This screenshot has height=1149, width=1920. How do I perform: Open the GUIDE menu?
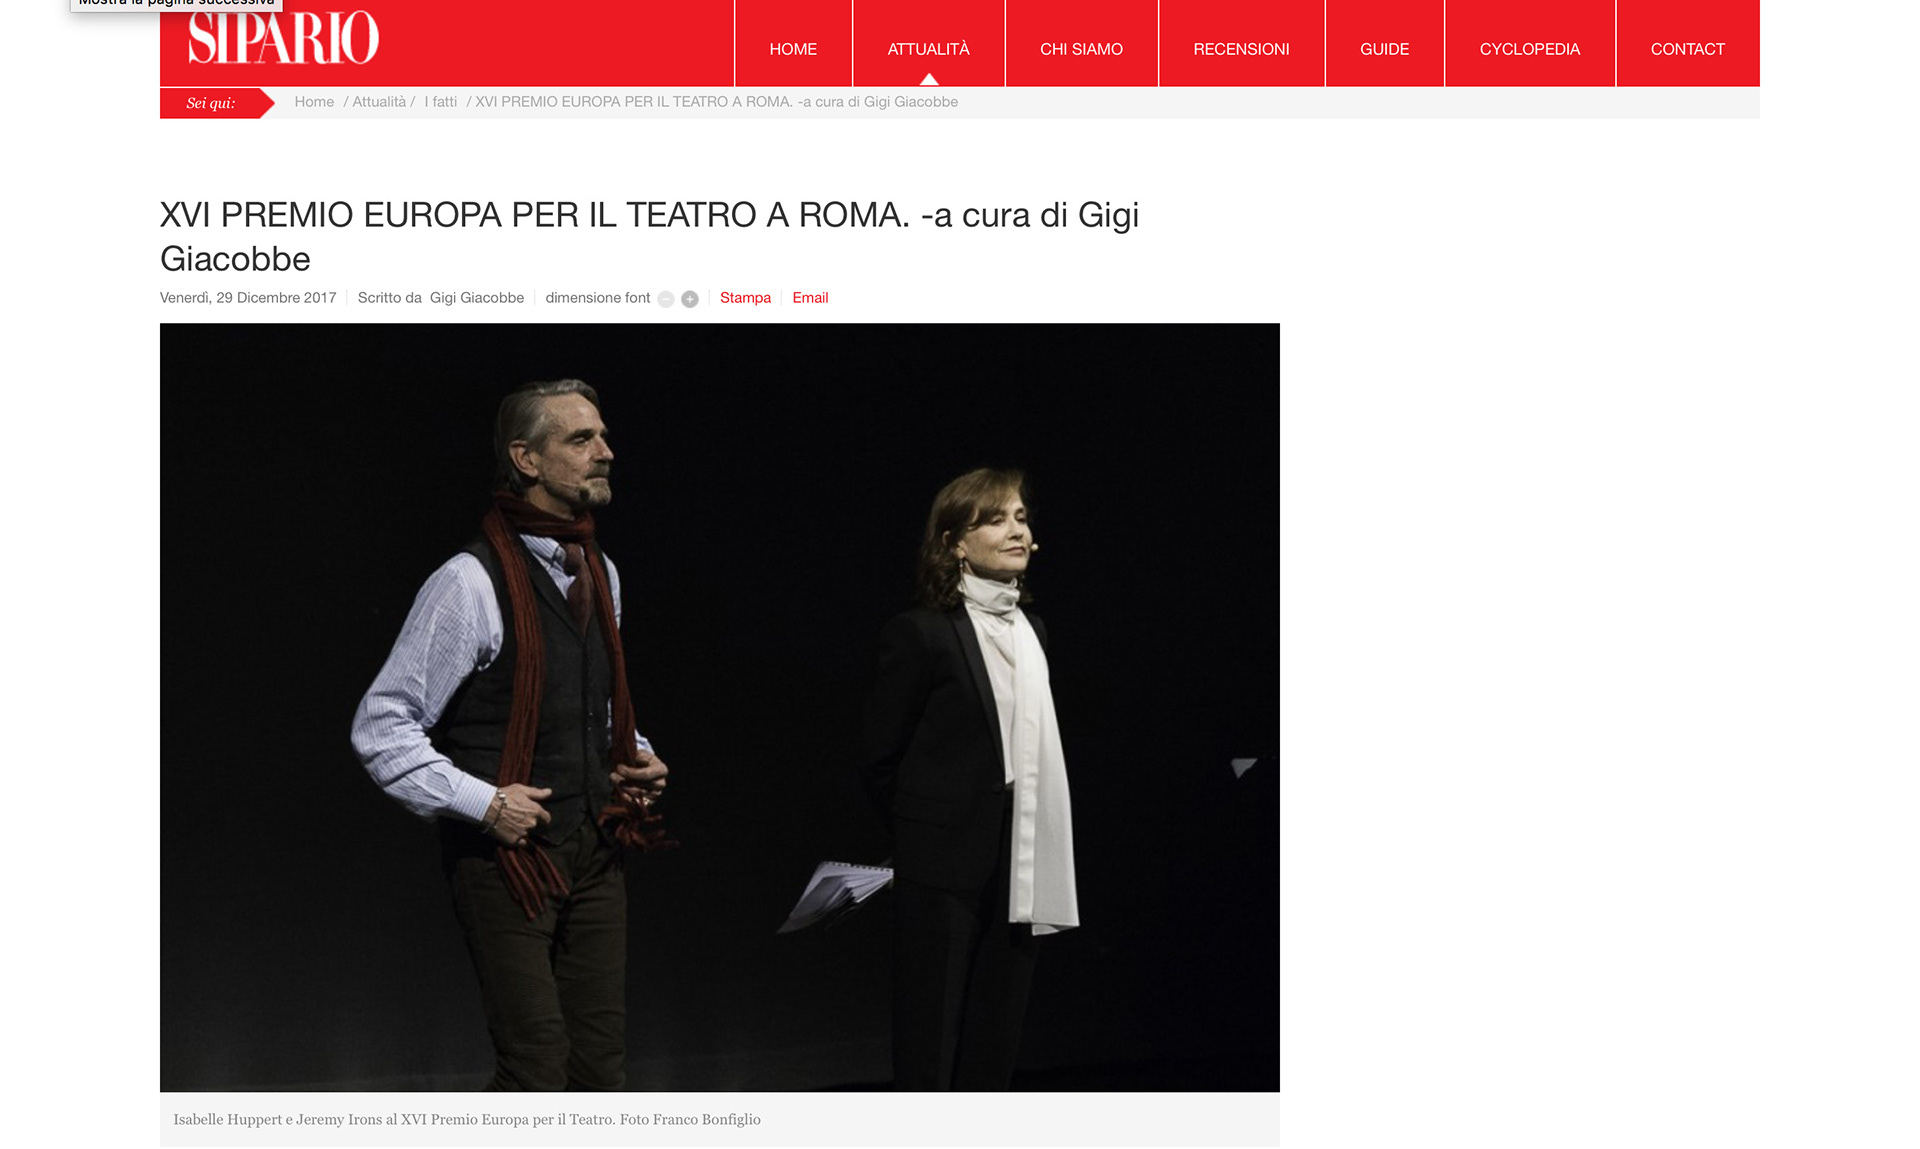pyautogui.click(x=1384, y=49)
